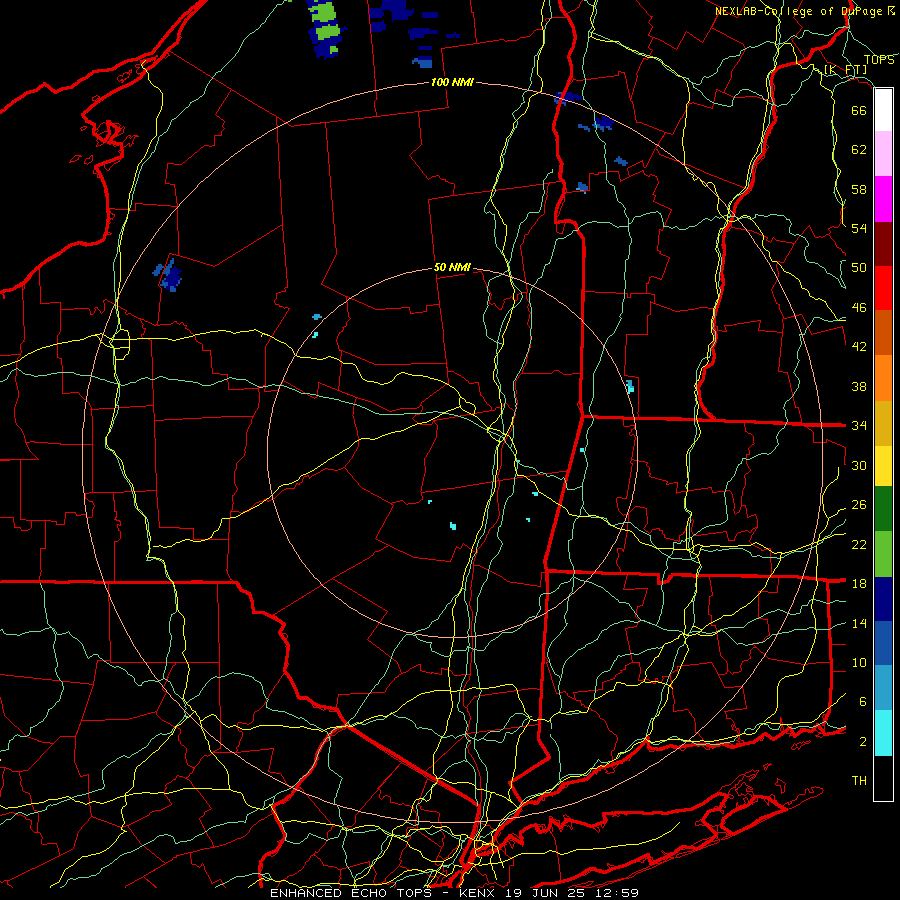Select the navy blue legend swatch
Image resolution: width=900 pixels, height=900 pixels.
883,599
